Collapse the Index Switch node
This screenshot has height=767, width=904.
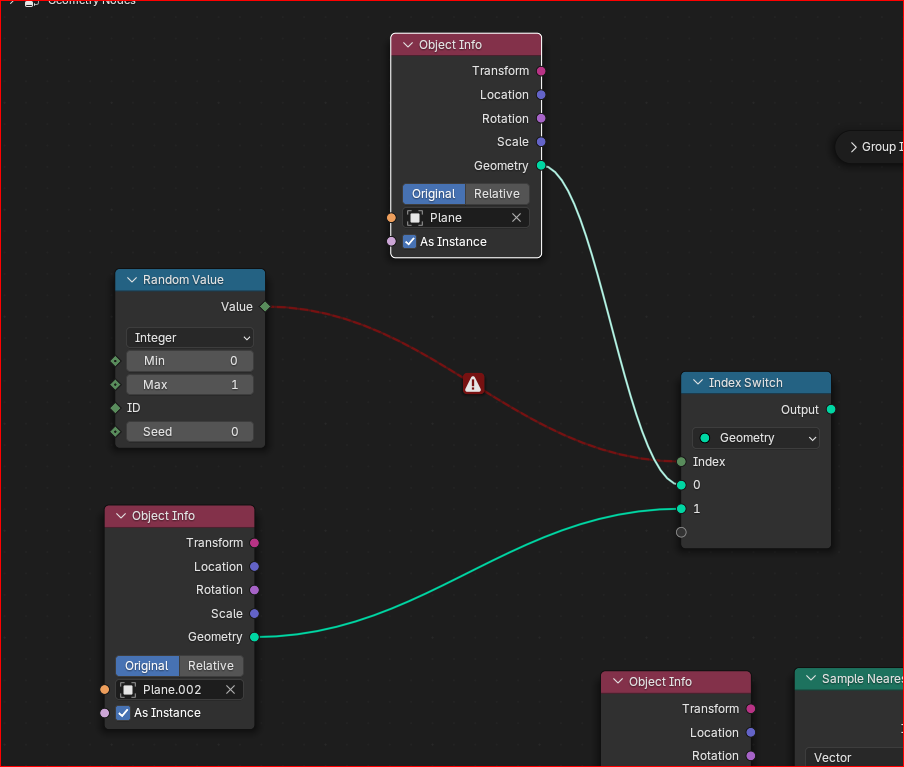[698, 382]
